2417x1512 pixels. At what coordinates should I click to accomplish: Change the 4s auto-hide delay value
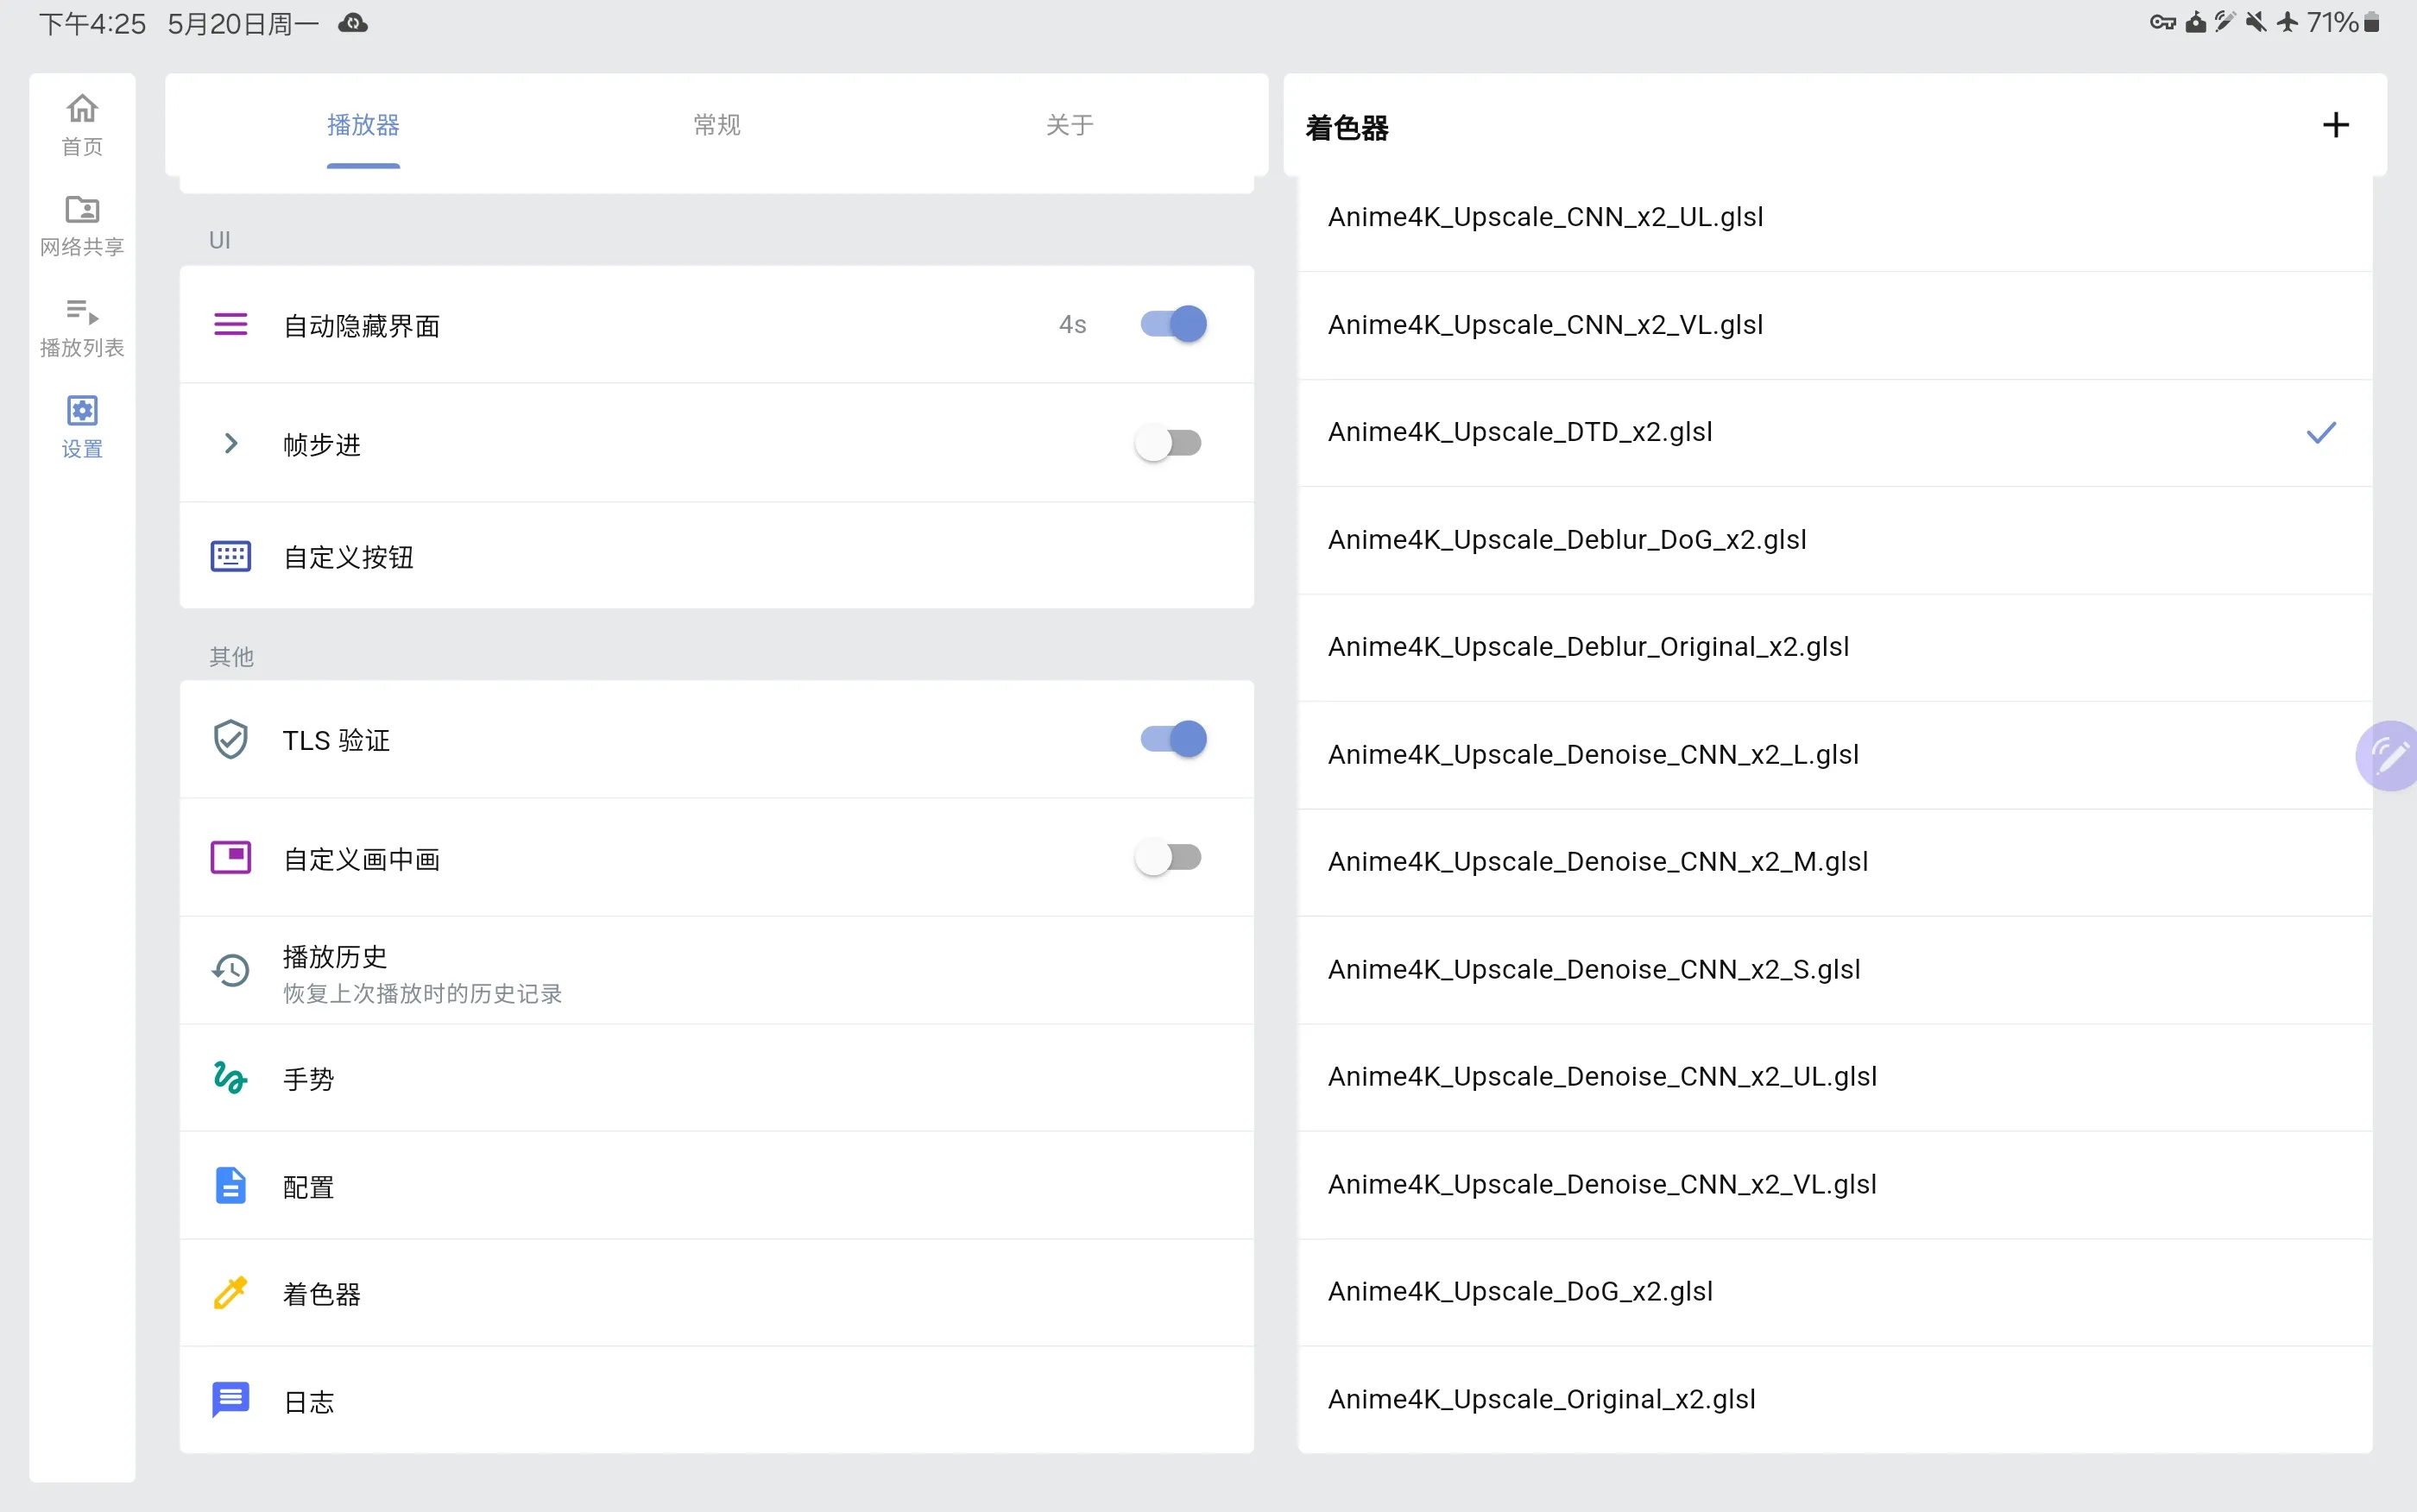(x=1072, y=324)
